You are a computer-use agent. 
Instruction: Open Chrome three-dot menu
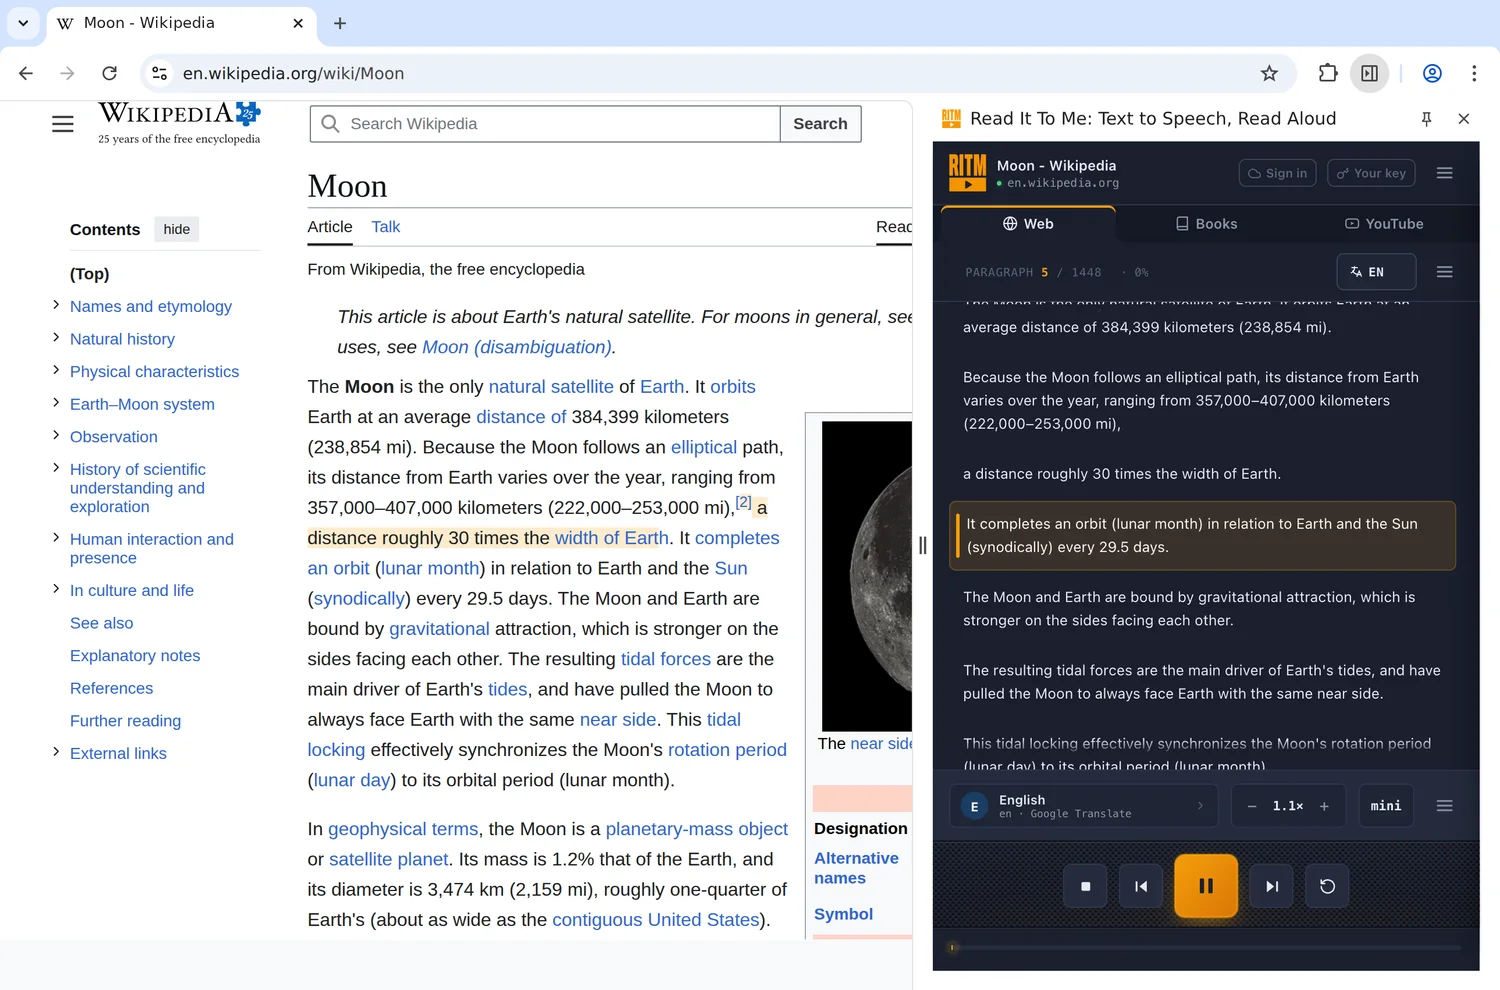pyautogui.click(x=1474, y=73)
